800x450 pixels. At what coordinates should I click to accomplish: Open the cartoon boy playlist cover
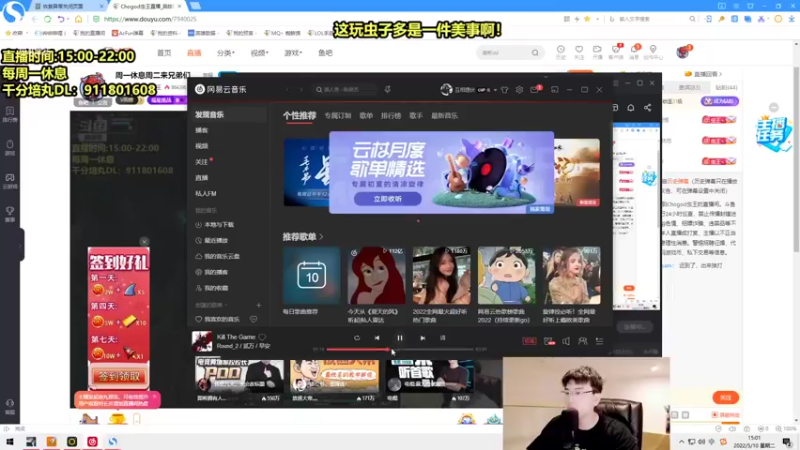506,276
